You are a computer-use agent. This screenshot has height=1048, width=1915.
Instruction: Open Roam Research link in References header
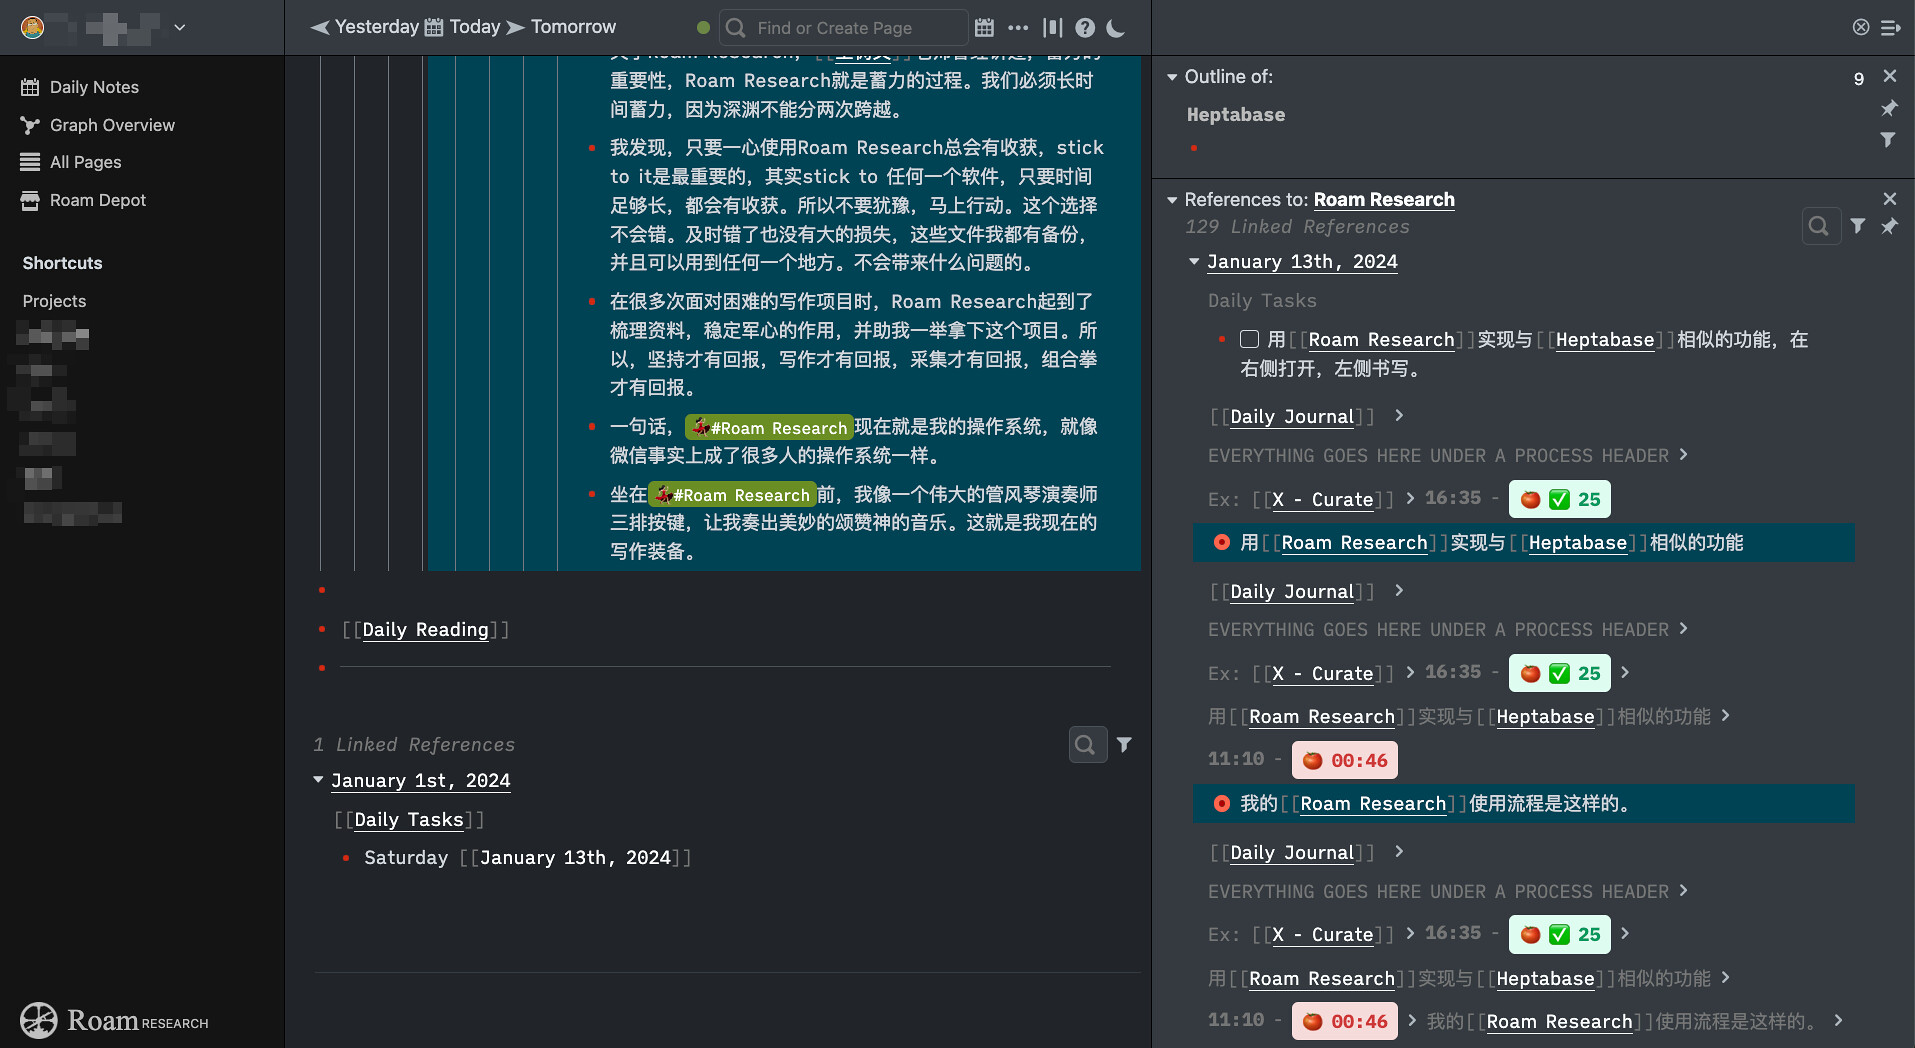(x=1384, y=200)
